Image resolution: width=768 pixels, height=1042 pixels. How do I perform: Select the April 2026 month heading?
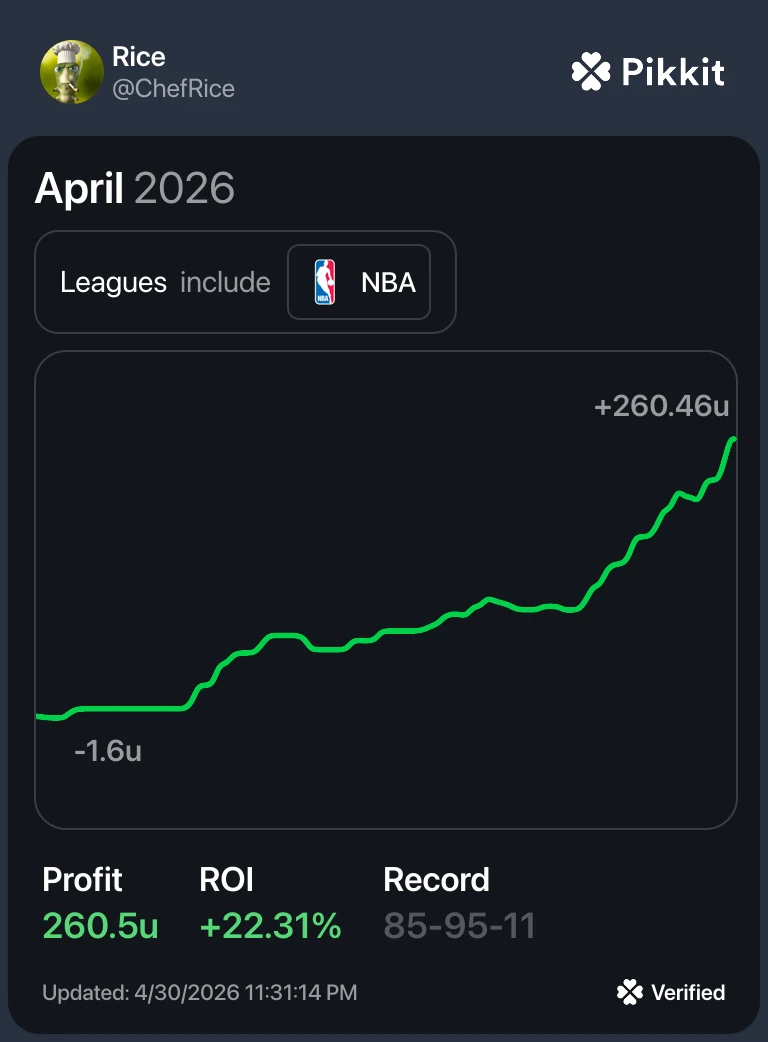coord(135,188)
